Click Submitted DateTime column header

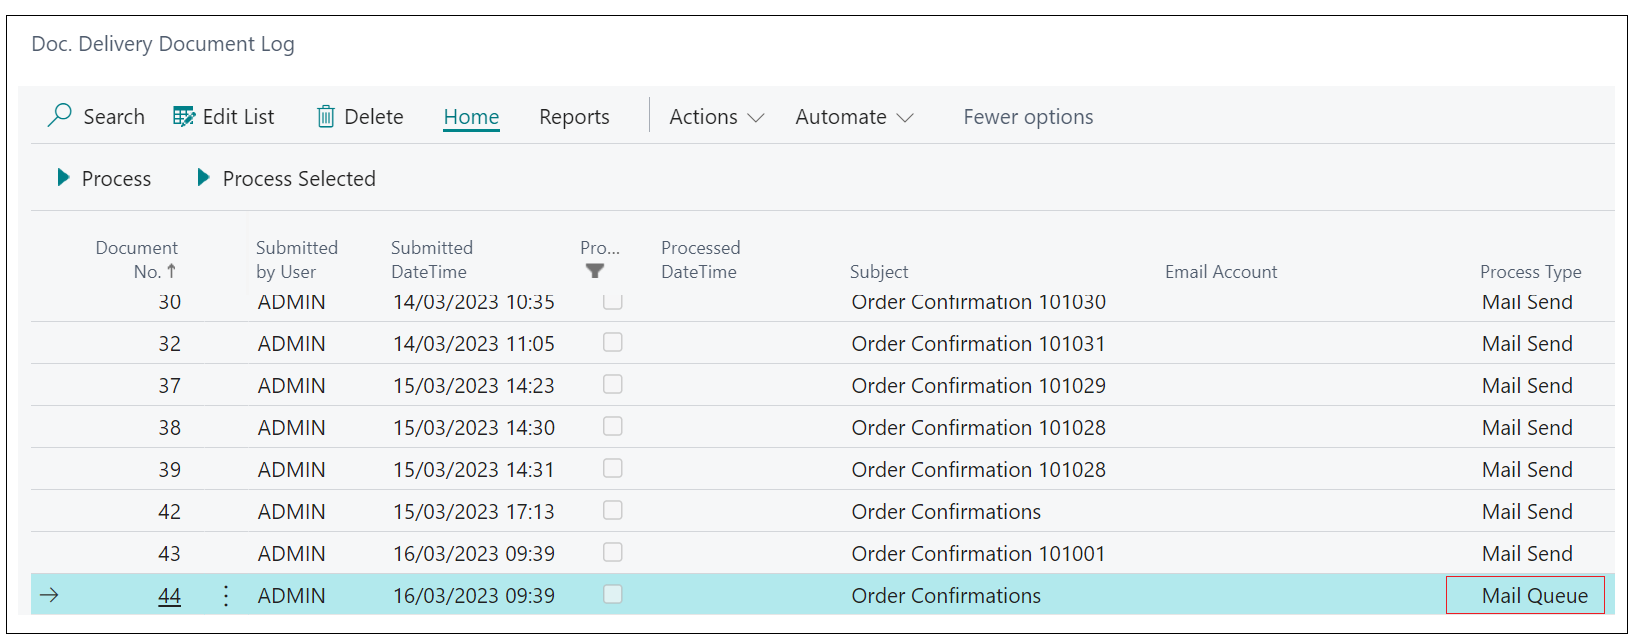click(x=432, y=259)
